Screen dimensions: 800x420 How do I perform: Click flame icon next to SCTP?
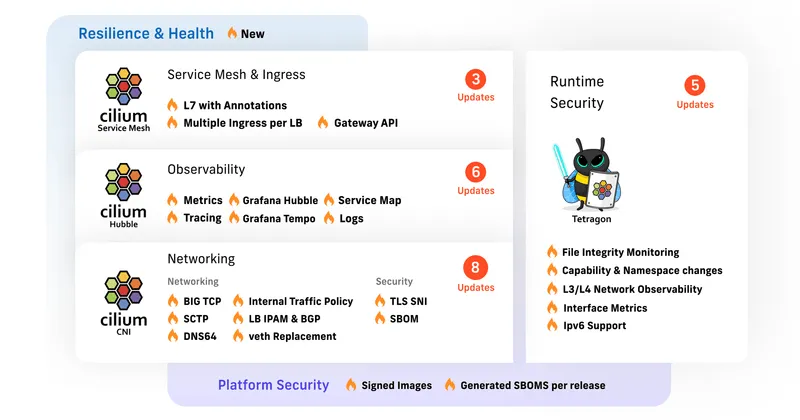pos(173,318)
